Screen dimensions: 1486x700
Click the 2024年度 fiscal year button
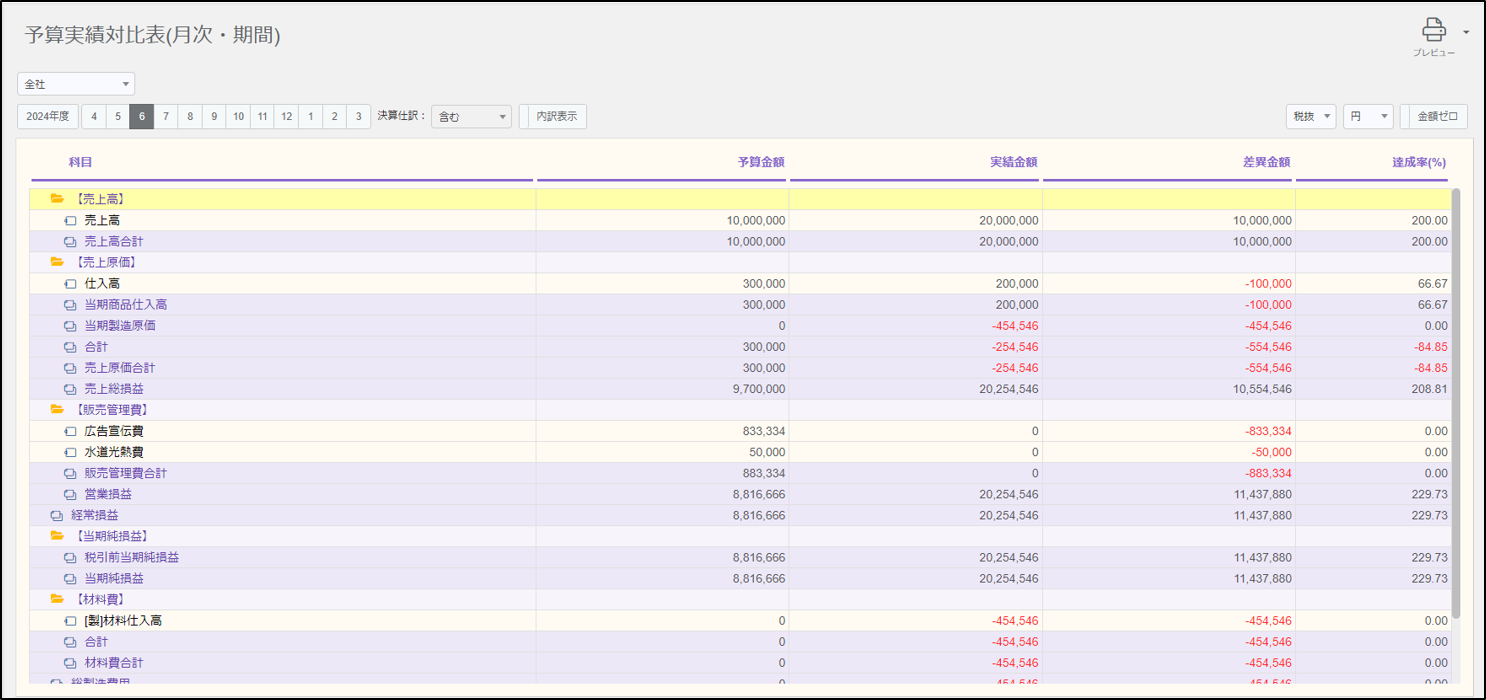pos(48,116)
